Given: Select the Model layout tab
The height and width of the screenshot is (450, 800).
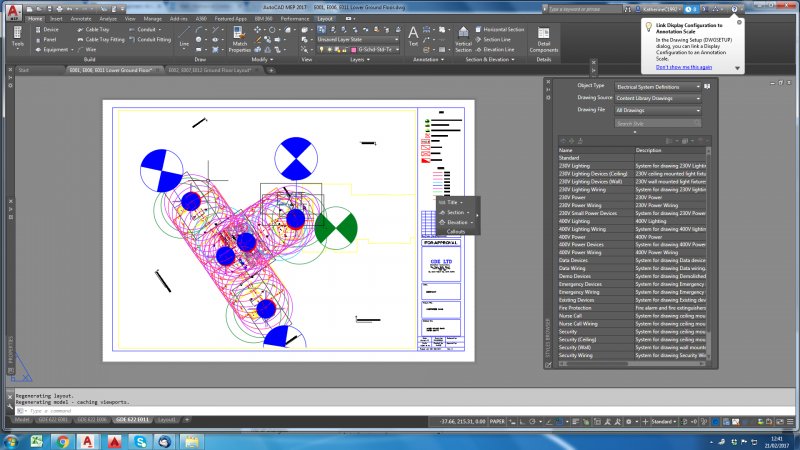Looking at the screenshot, I should click(x=22, y=419).
